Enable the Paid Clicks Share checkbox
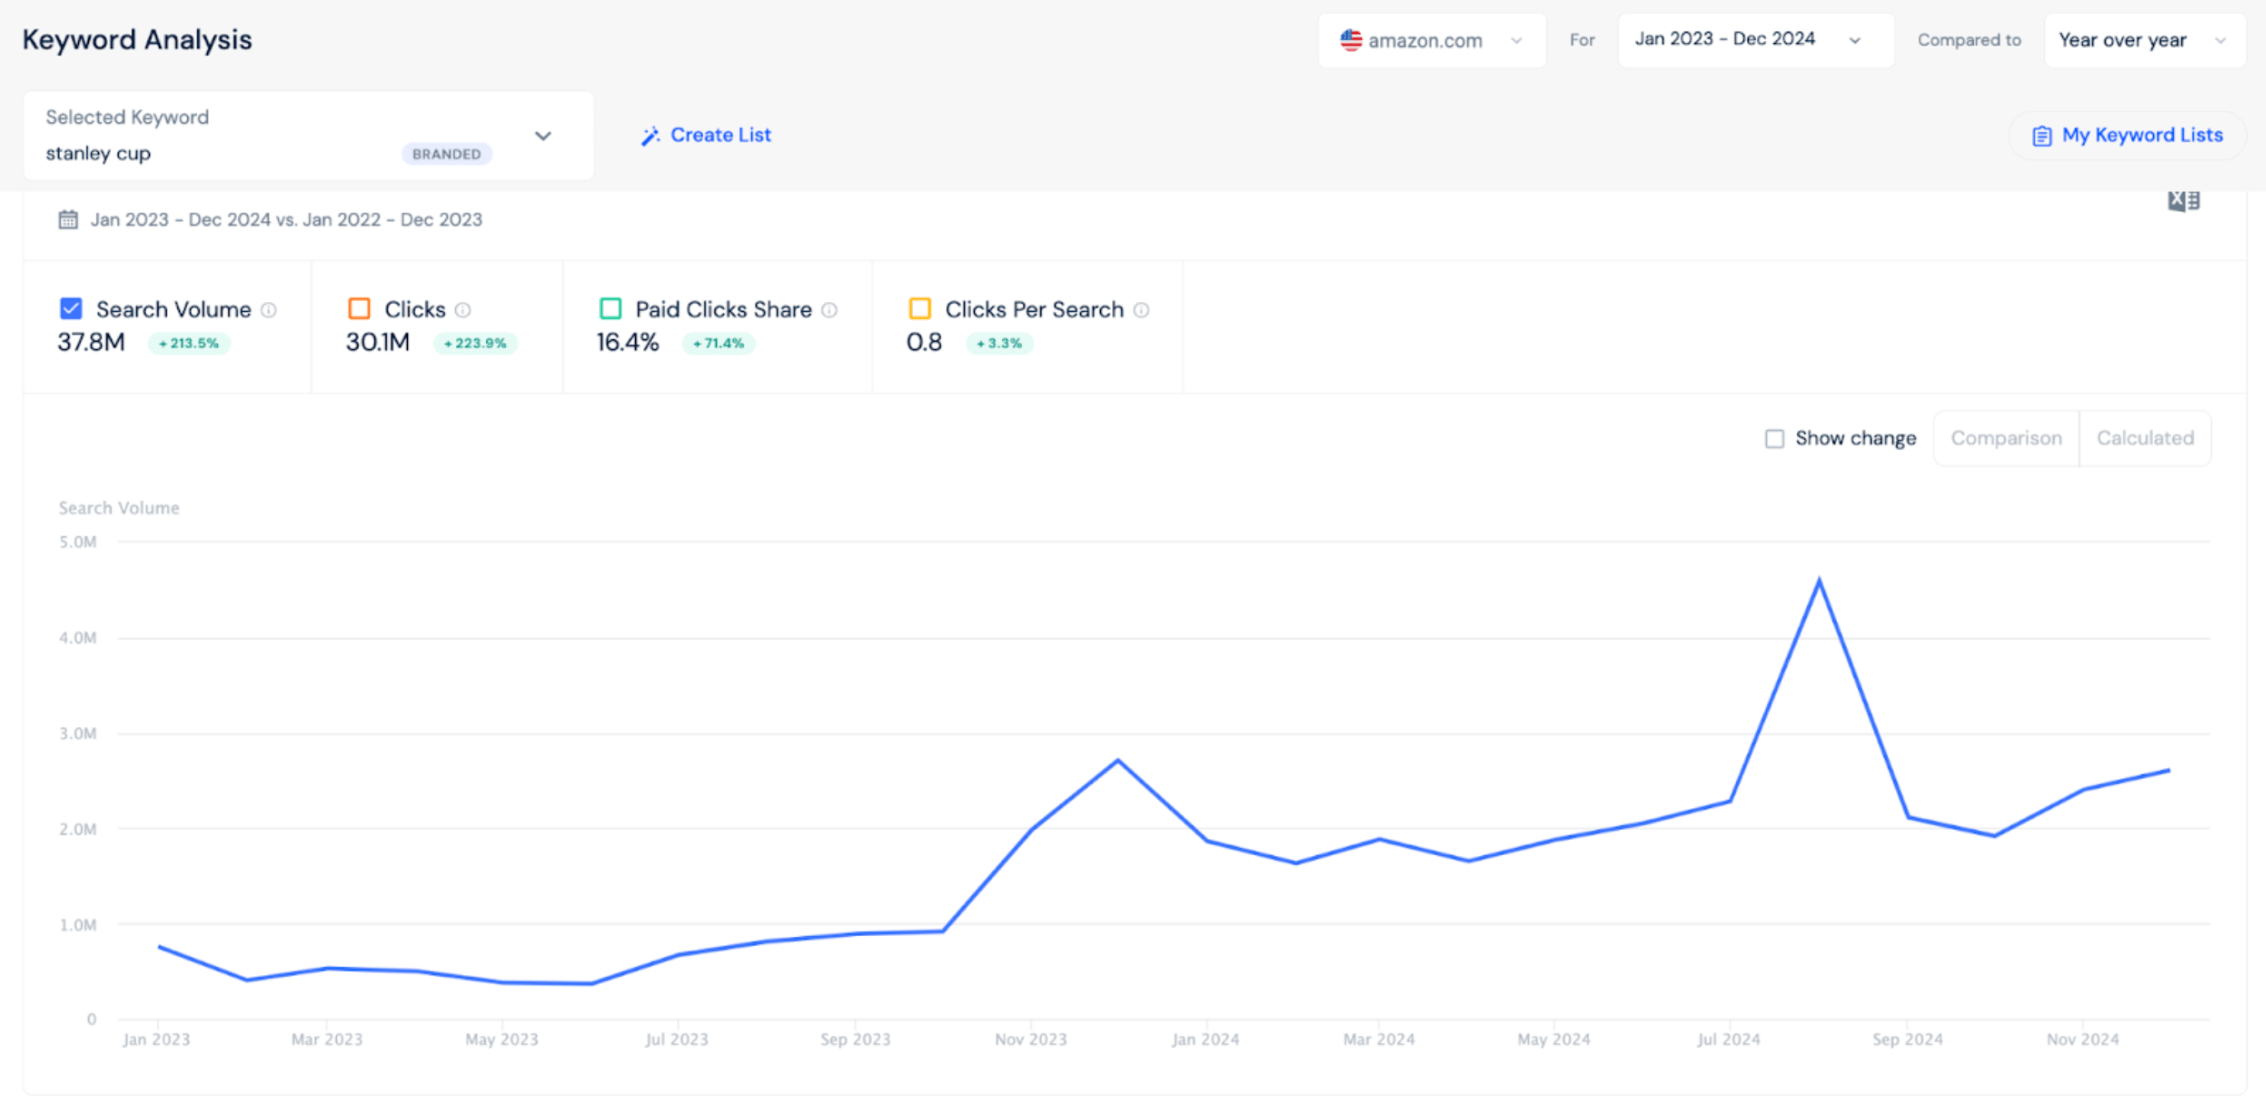This screenshot has height=1108, width=2266. click(610, 309)
